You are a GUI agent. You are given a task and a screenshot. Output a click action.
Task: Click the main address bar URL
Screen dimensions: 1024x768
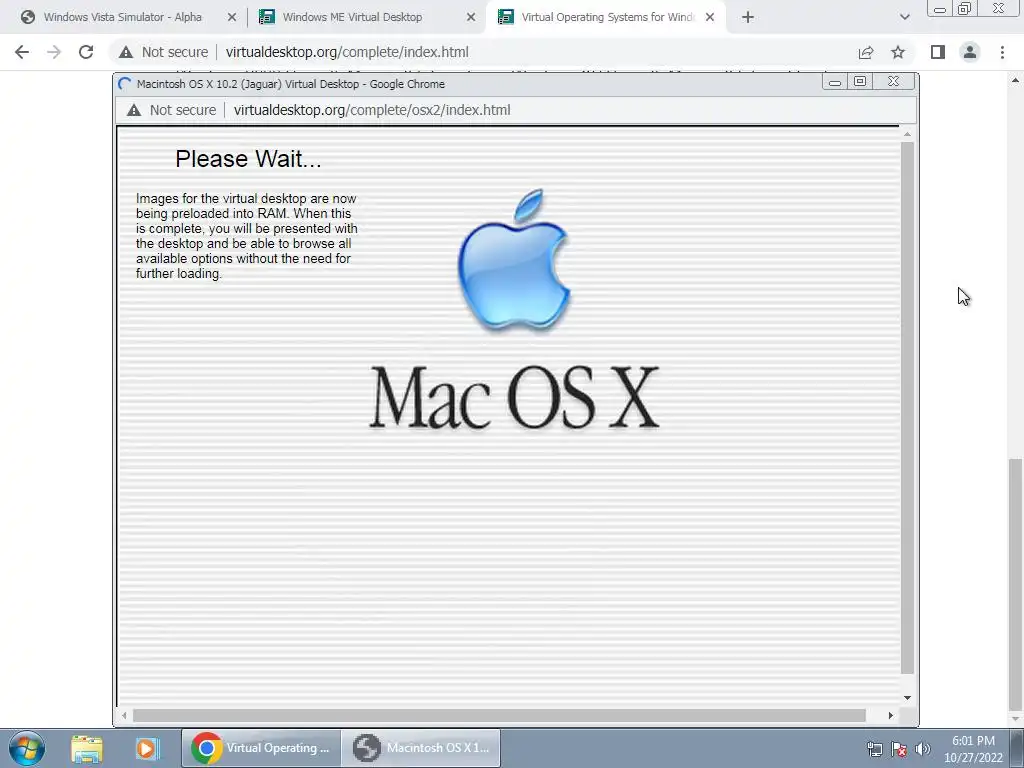(347, 52)
